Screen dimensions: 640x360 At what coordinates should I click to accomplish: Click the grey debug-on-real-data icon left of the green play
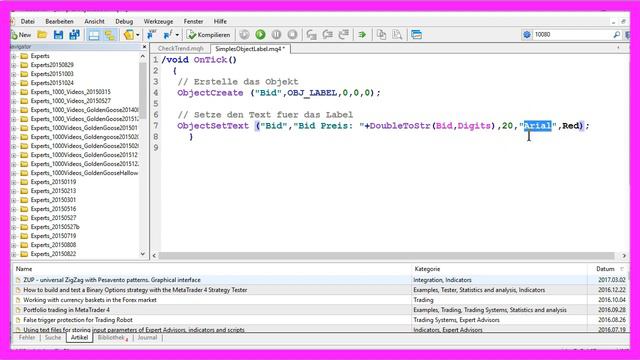pyautogui.click(x=244, y=35)
